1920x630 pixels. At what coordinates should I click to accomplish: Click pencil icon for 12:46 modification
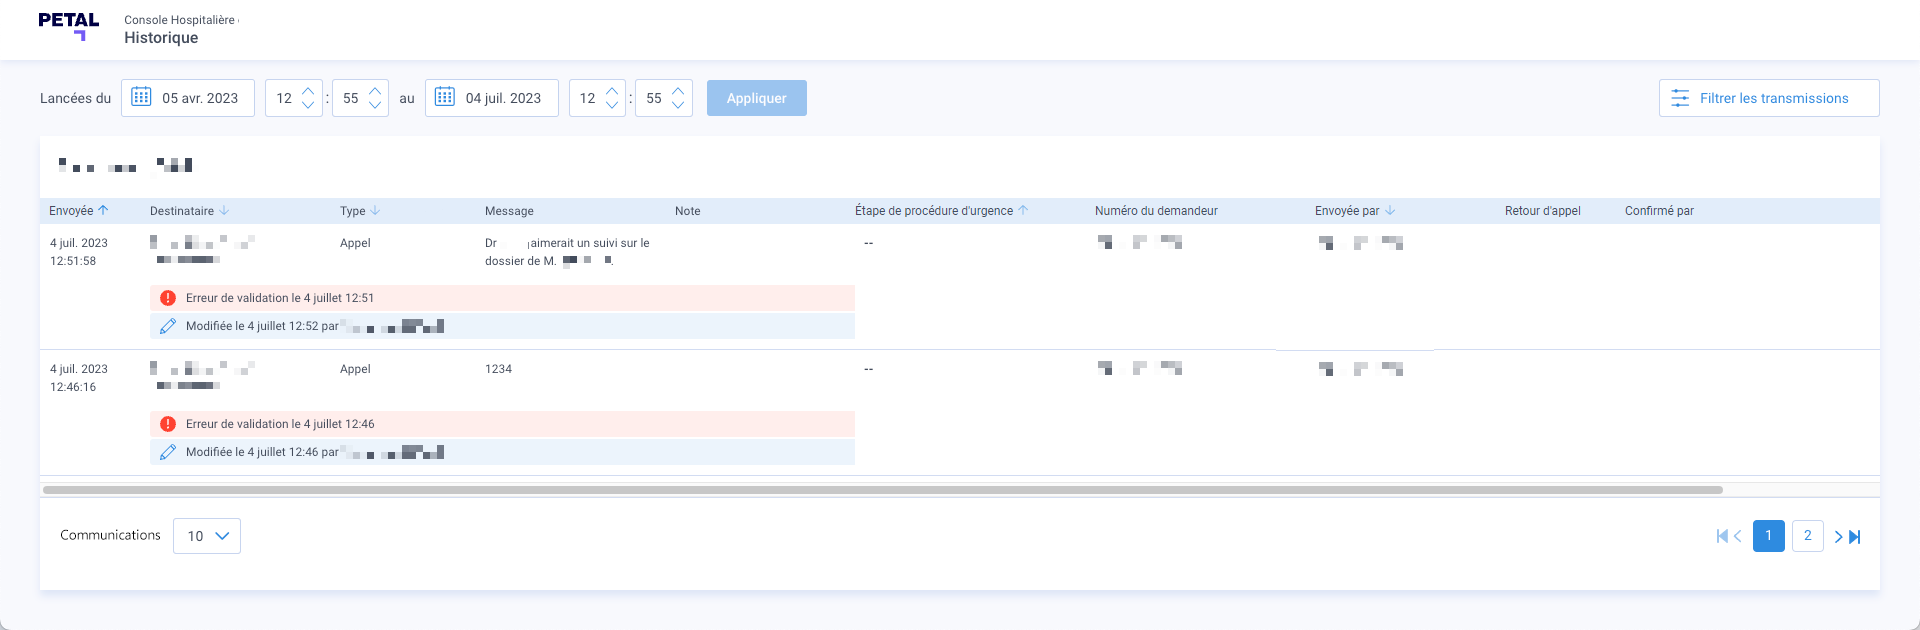[x=168, y=452]
